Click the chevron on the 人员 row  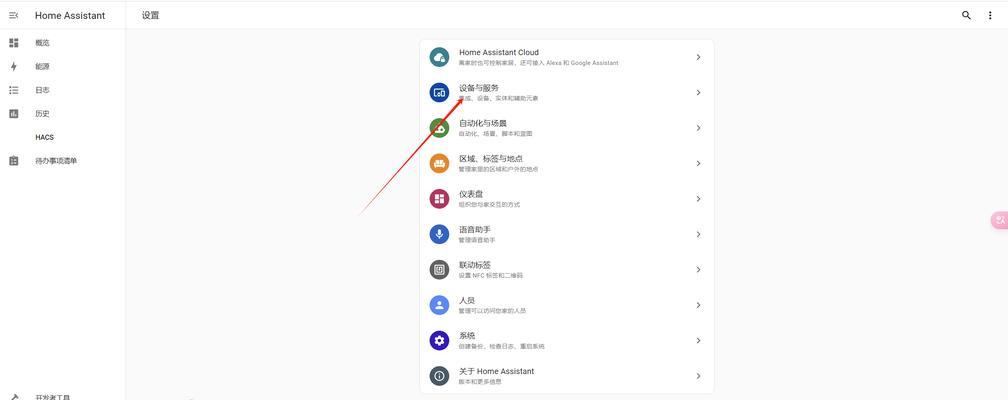pos(698,305)
